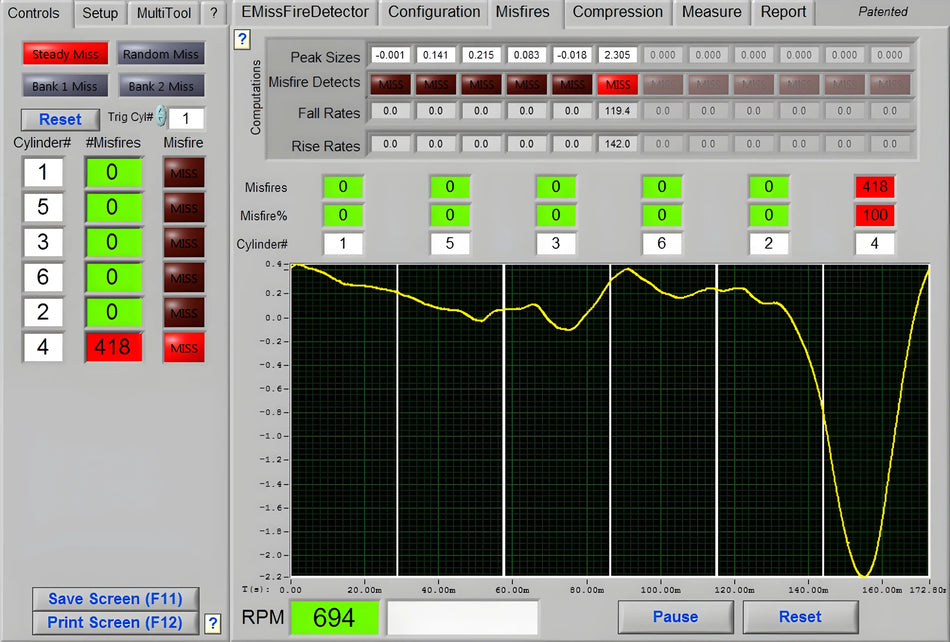Image resolution: width=950 pixels, height=642 pixels.
Task: Enable Random Miss mode
Action: pyautogui.click(x=160, y=52)
